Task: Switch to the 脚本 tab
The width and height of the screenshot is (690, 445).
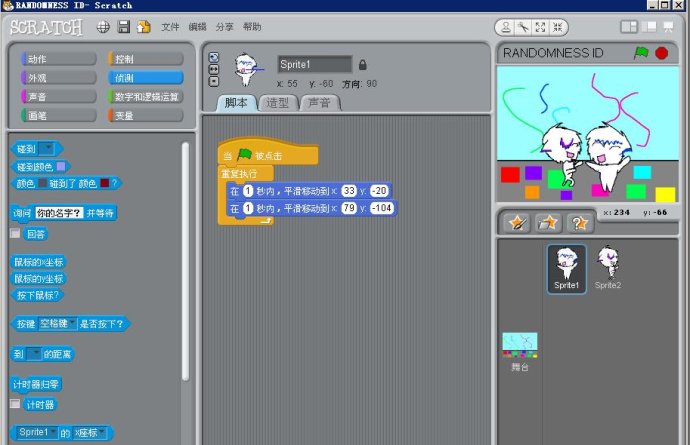Action: [x=236, y=103]
